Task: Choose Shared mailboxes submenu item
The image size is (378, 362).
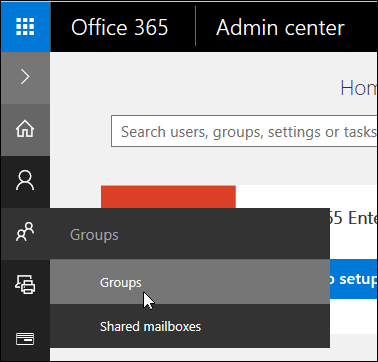Action: pyautogui.click(x=190, y=326)
